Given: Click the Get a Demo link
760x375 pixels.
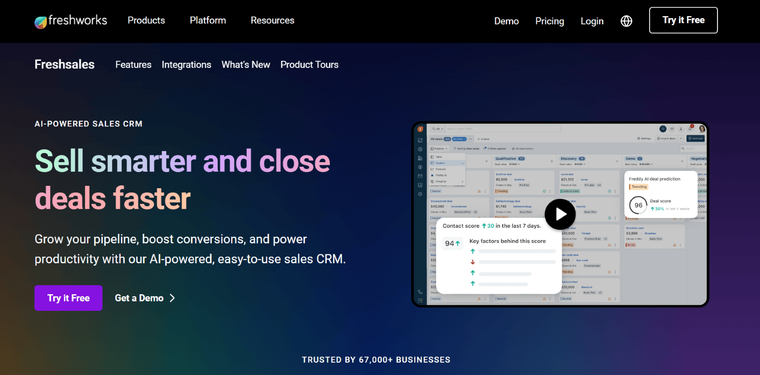Looking at the screenshot, I should (x=144, y=298).
